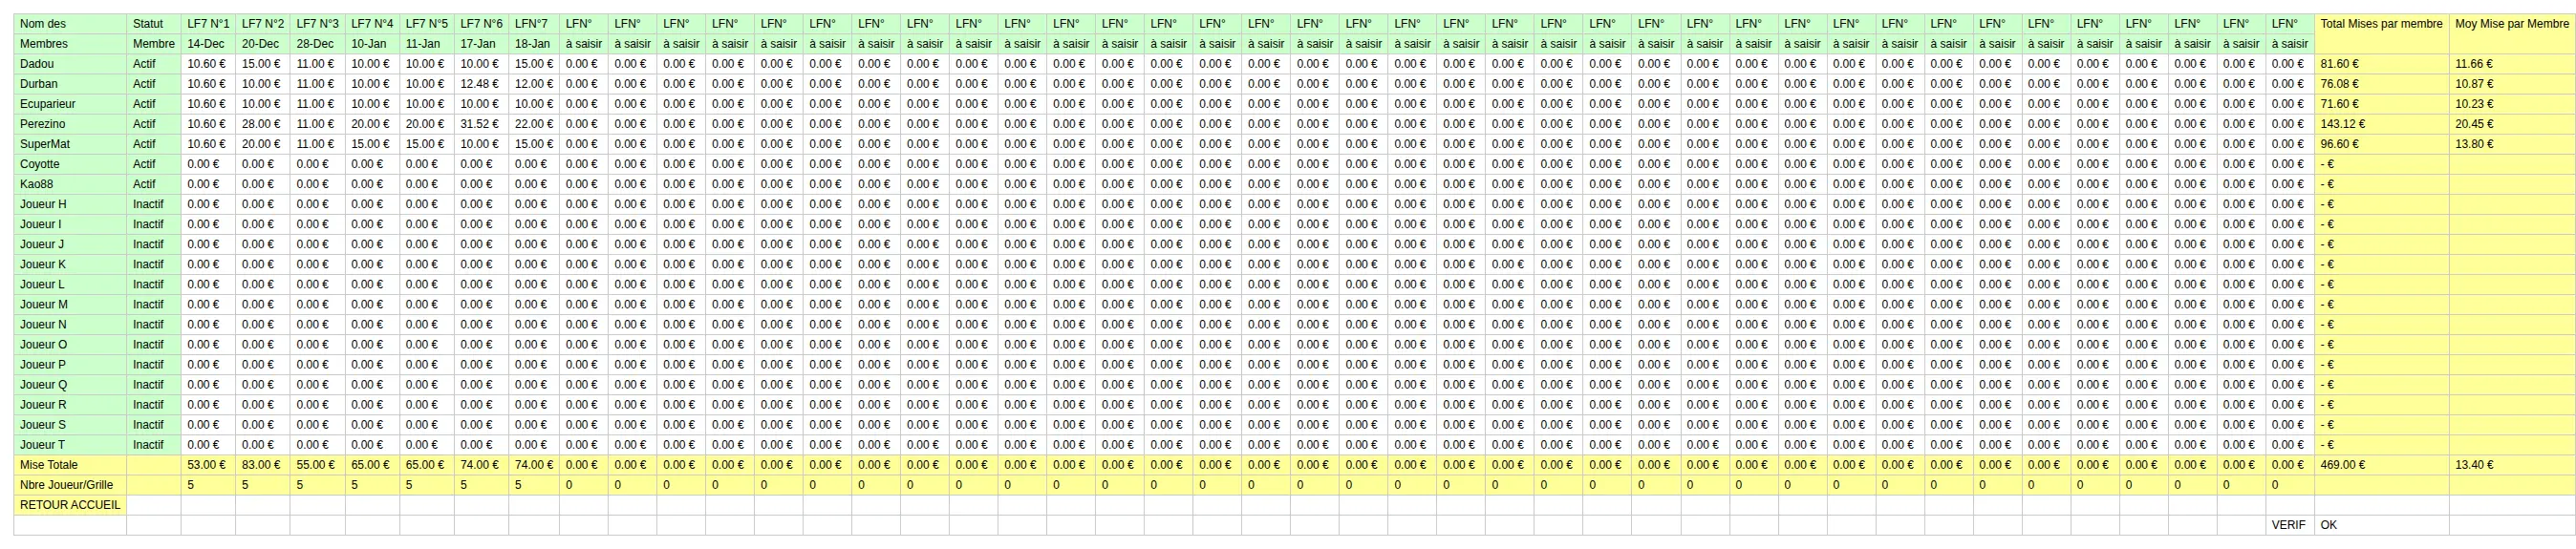This screenshot has height=549, width=2576.
Task: Select Perezino's 31.52 € stake cell
Action: [481, 124]
